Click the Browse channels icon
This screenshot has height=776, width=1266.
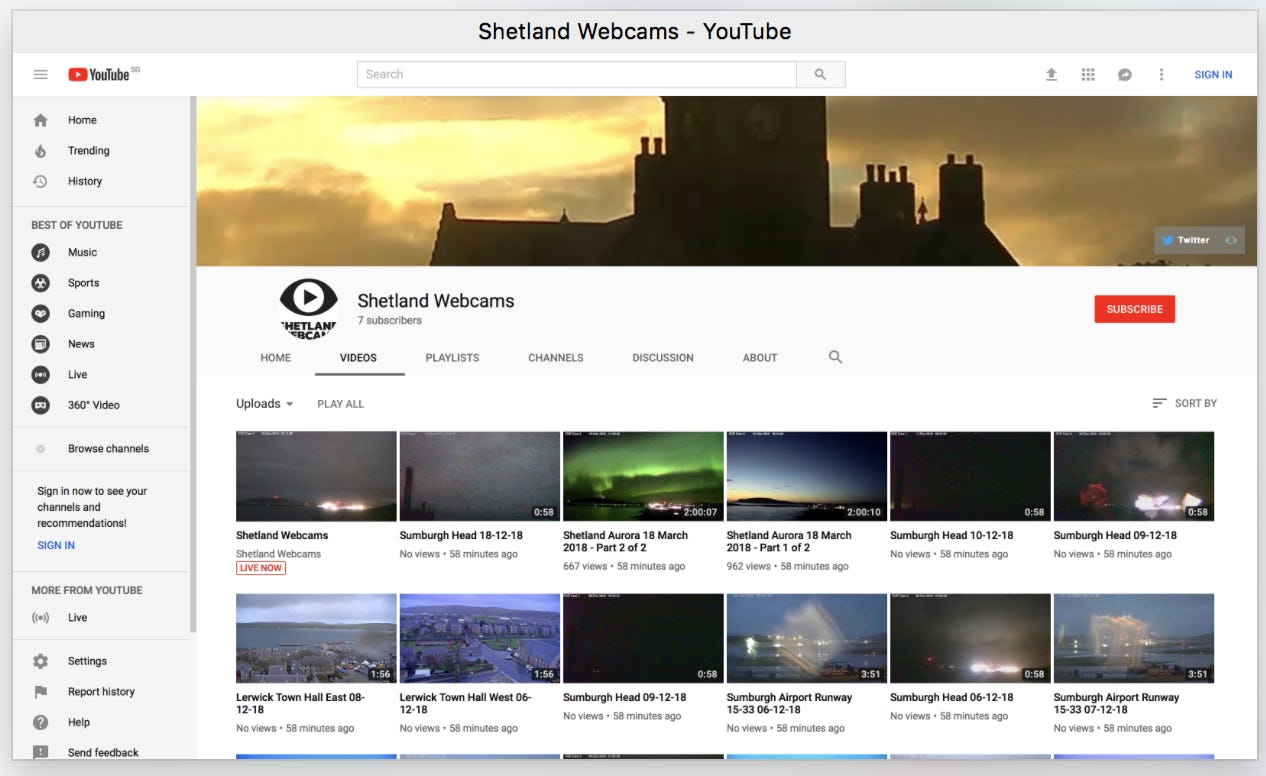pyautogui.click(x=41, y=449)
